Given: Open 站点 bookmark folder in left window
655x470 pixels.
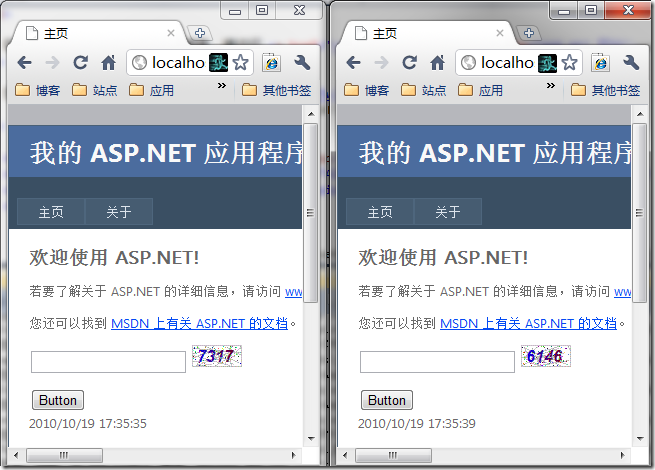Looking at the screenshot, I should pos(94,90).
